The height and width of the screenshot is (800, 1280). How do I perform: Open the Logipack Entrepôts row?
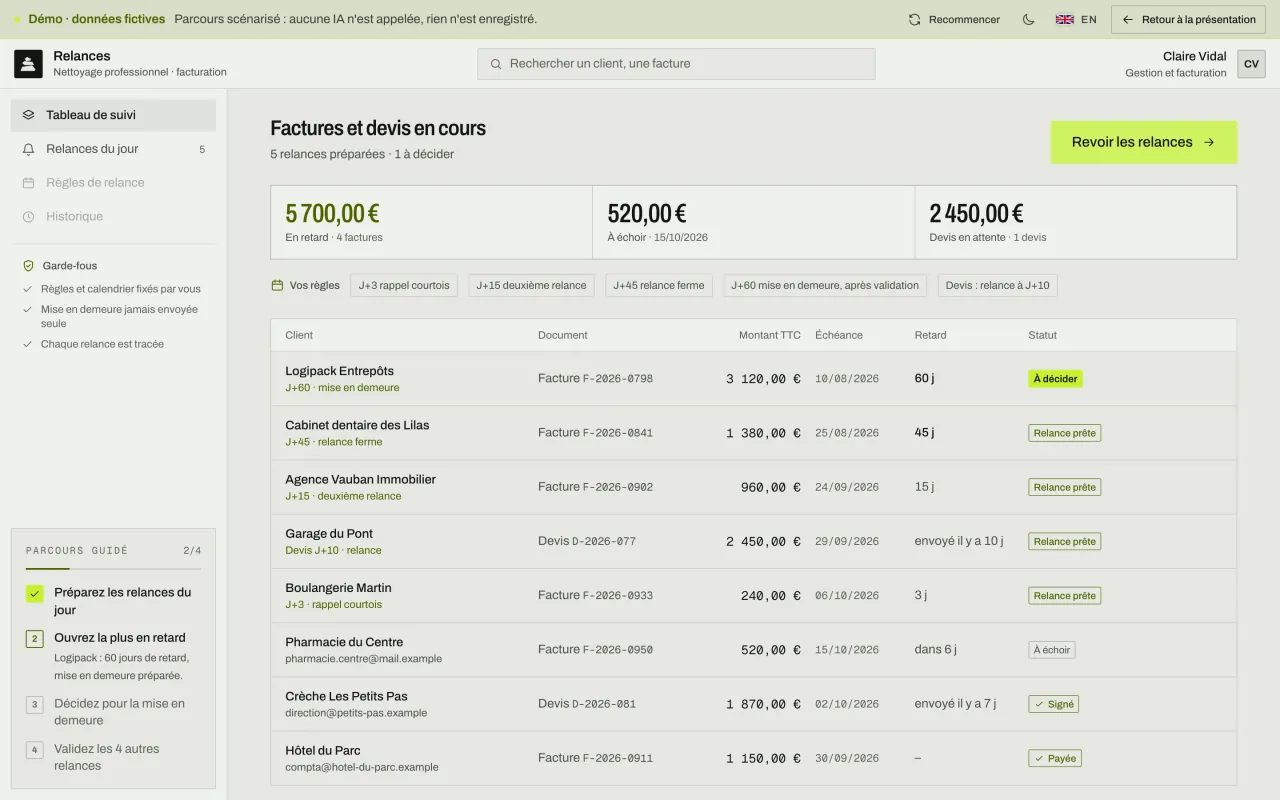(x=753, y=379)
